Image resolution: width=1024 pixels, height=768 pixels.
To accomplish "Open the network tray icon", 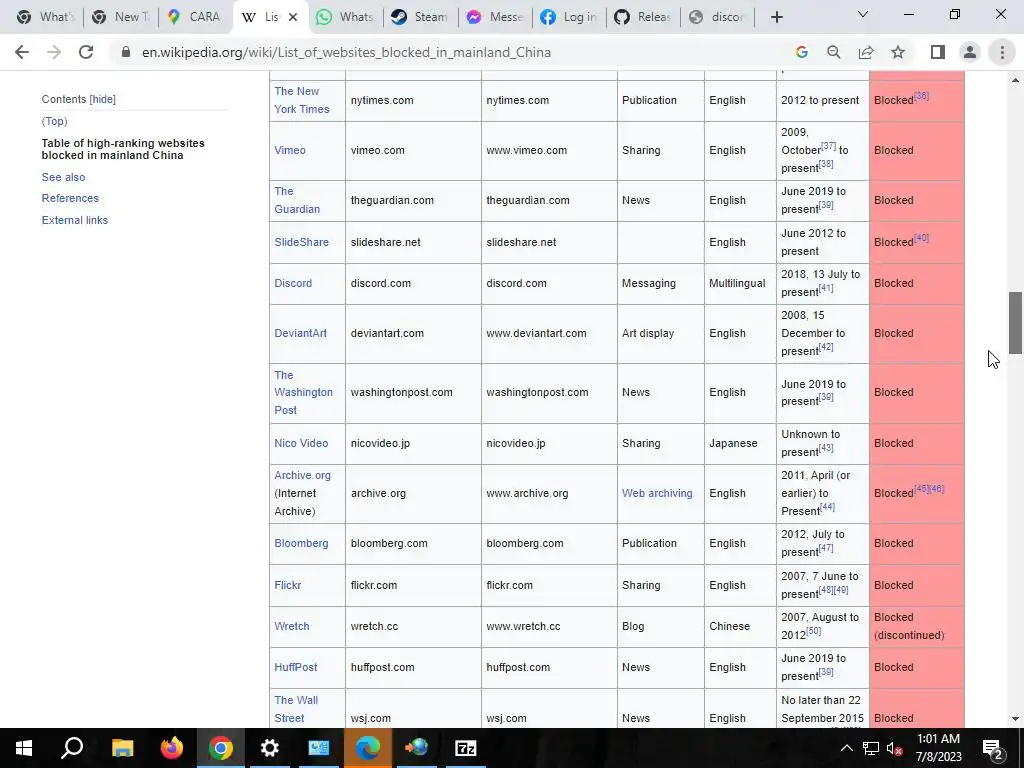I will [x=871, y=748].
